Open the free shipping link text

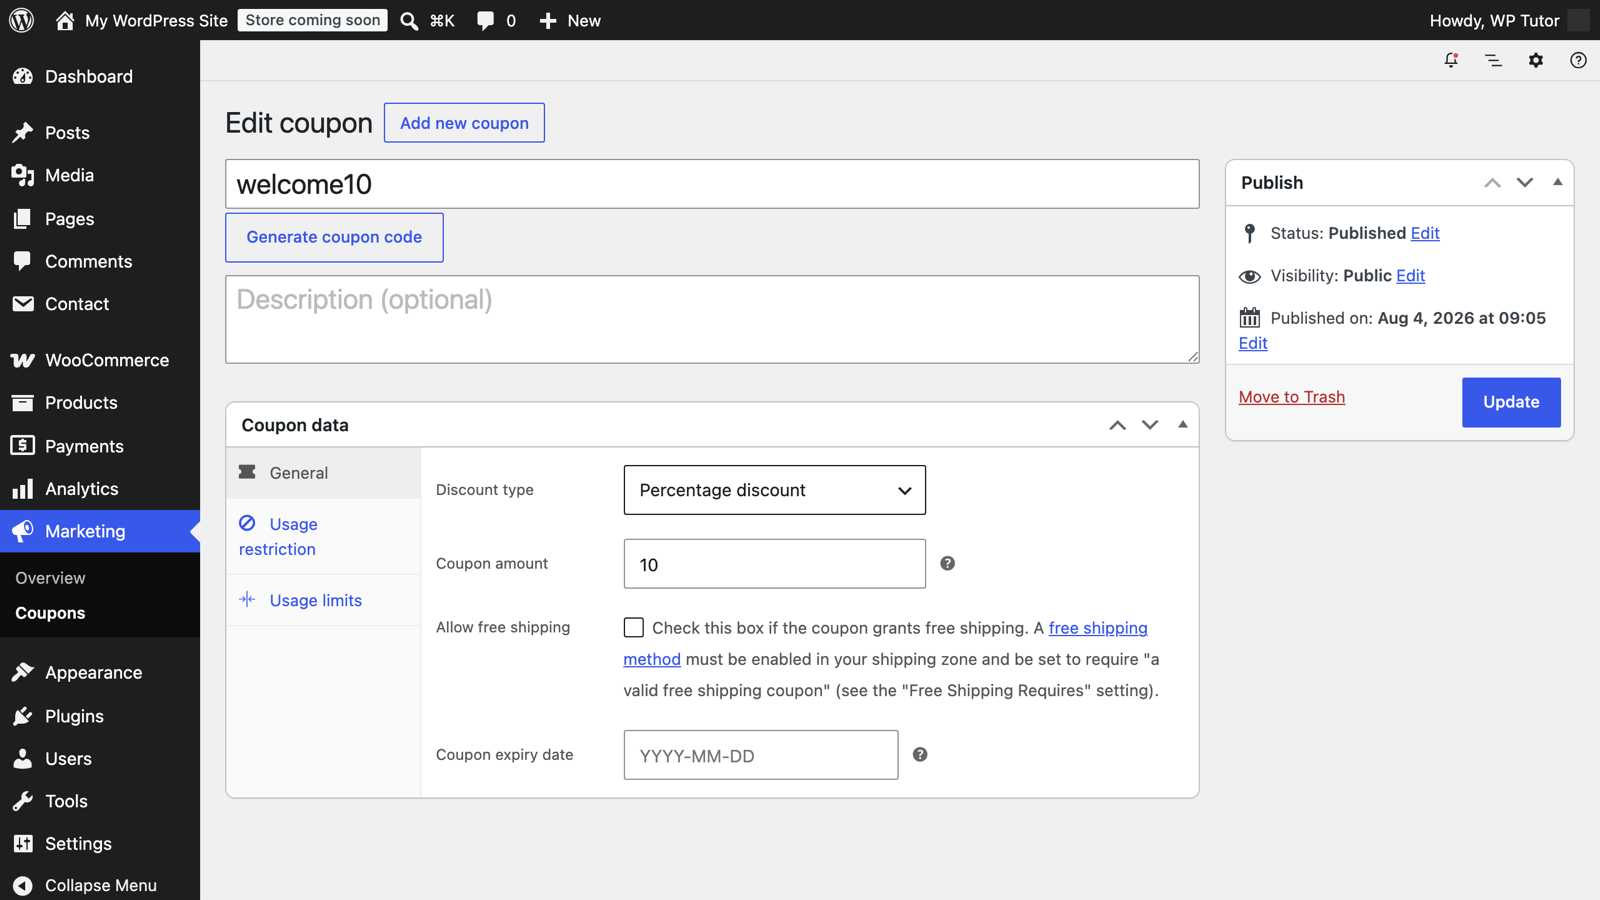coord(1097,628)
